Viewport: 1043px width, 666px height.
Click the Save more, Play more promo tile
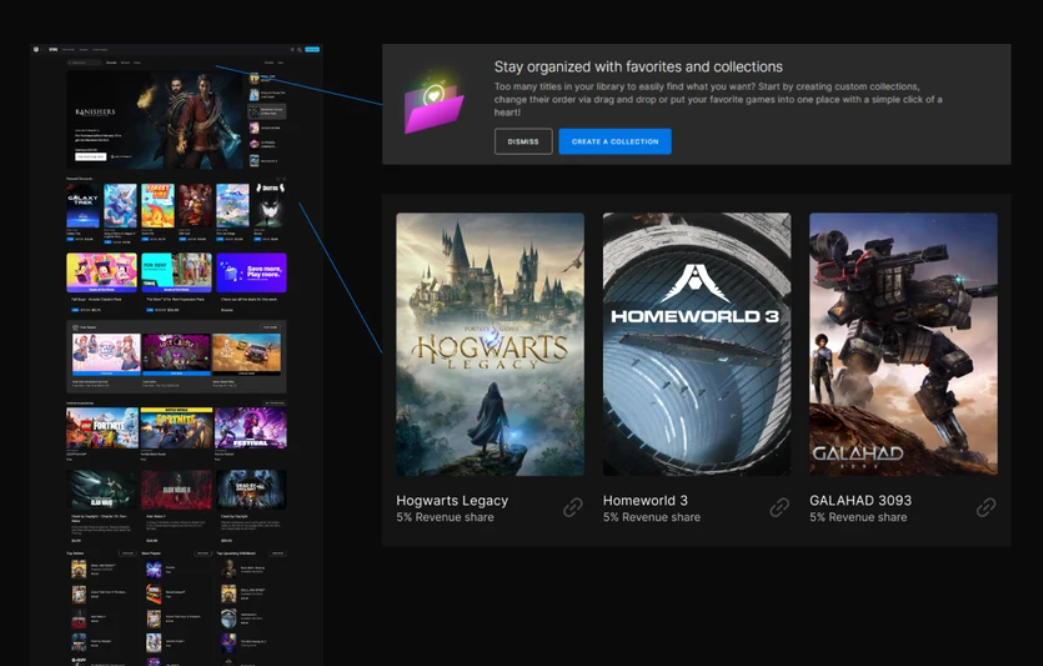[x=251, y=272]
